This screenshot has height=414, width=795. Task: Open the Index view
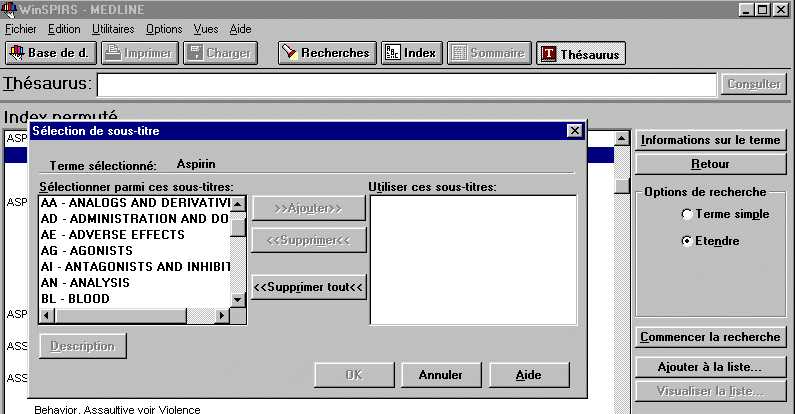pos(412,53)
